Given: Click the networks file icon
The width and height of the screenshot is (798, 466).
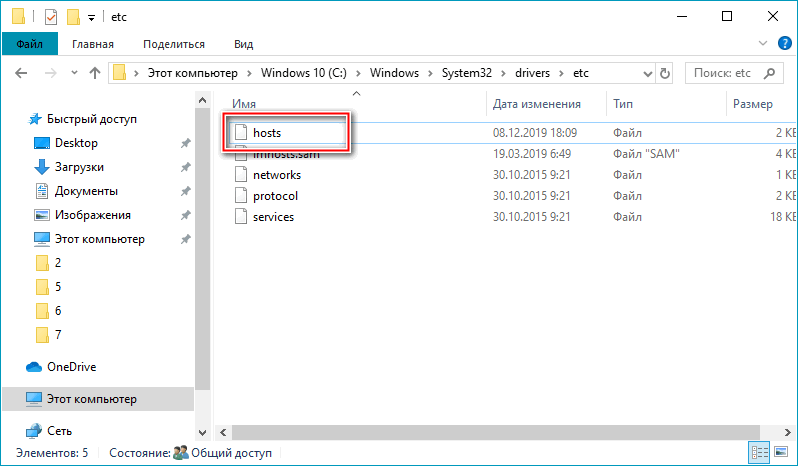Looking at the screenshot, I should [241, 174].
